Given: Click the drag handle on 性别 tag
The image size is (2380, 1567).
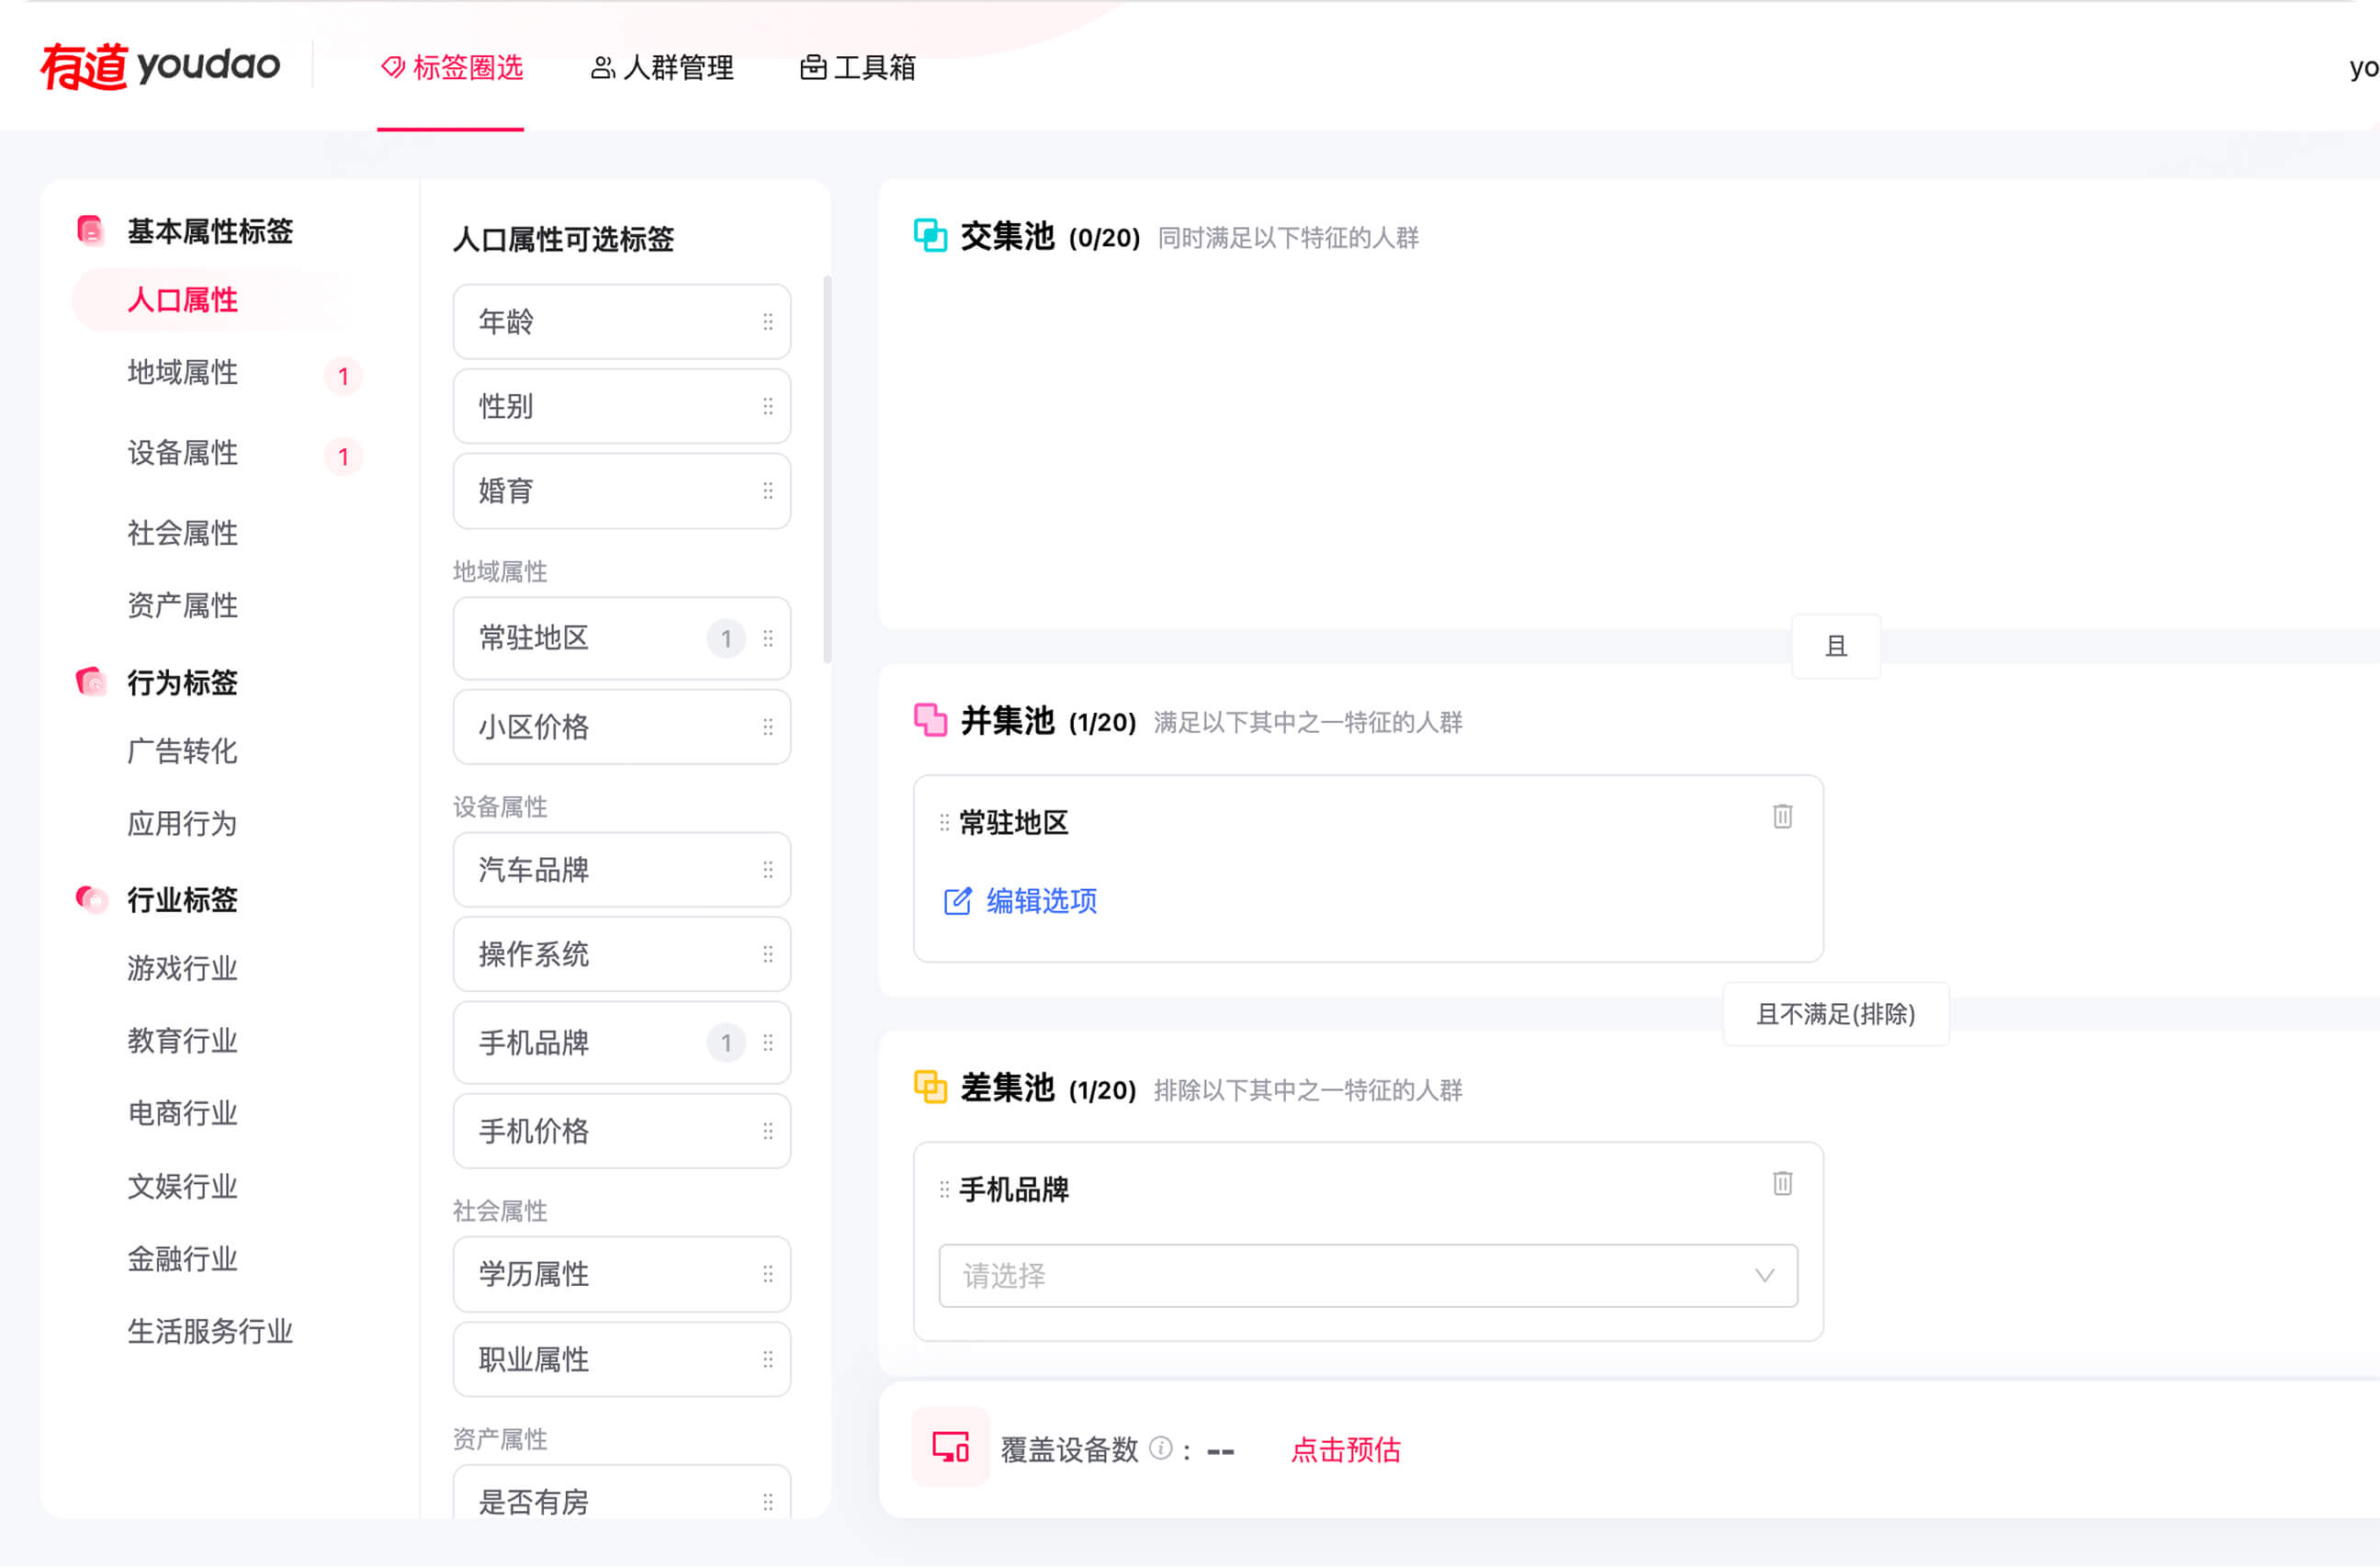Looking at the screenshot, I should coord(768,406).
